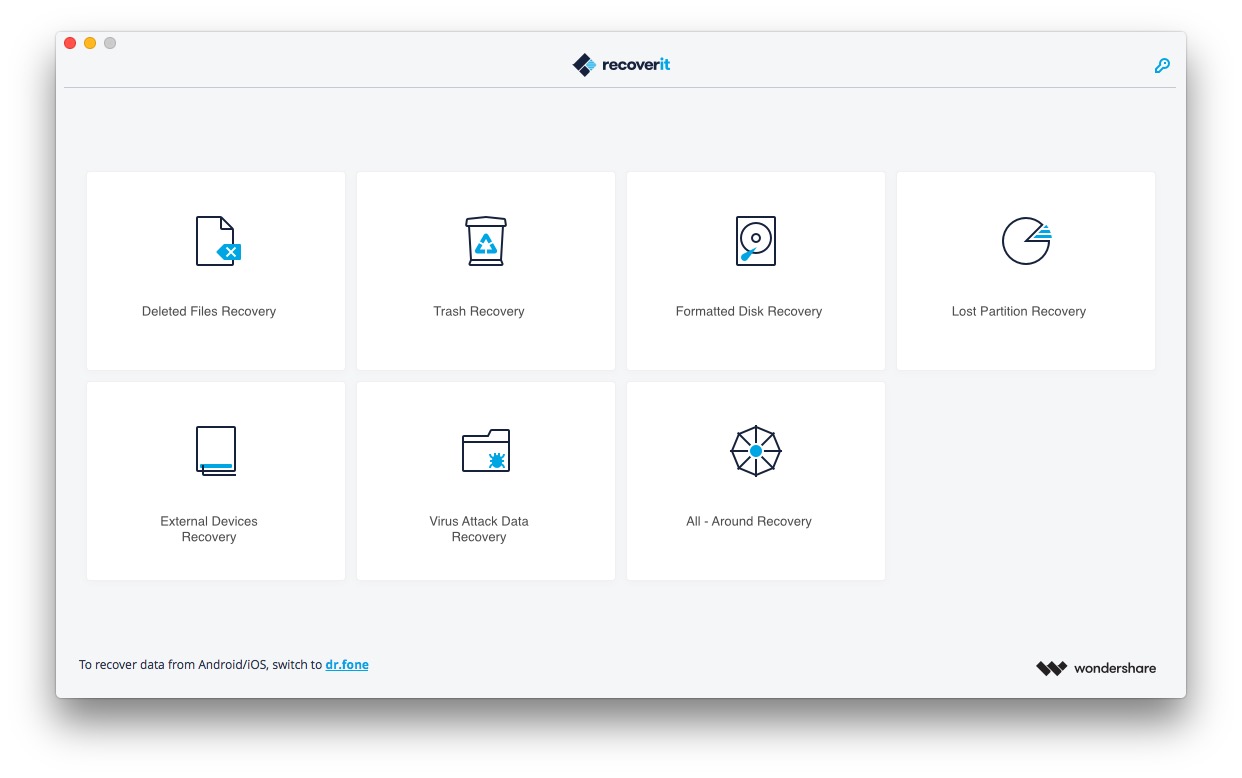Choose the Lost Partition Recovery label
The width and height of the screenshot is (1242, 778).
tap(1018, 312)
